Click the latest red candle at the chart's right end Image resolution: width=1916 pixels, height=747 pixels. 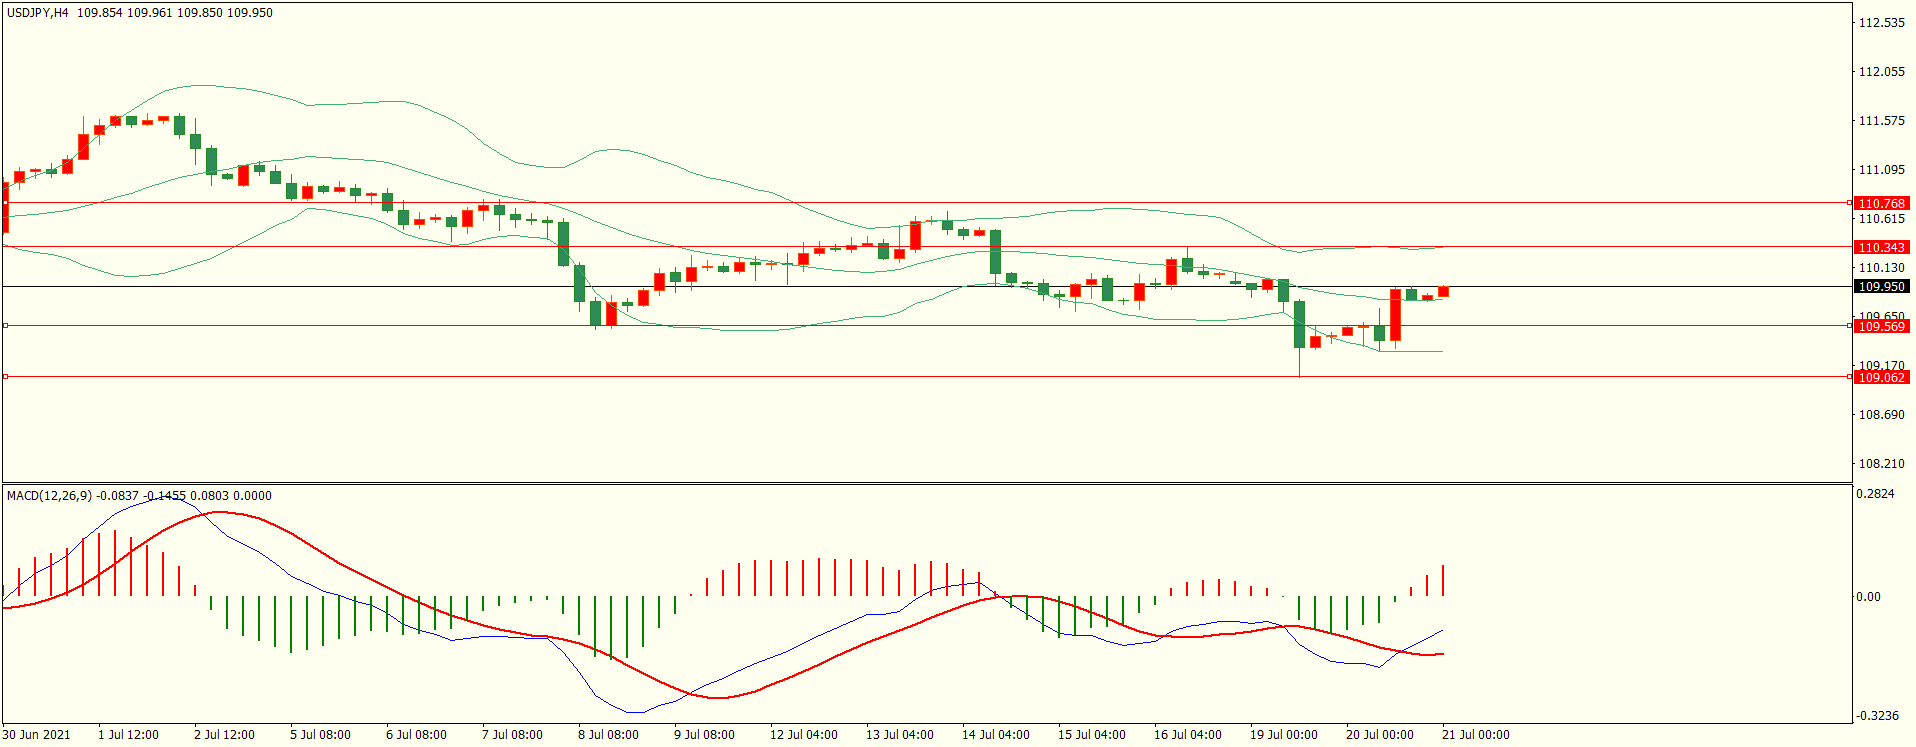click(x=1443, y=292)
